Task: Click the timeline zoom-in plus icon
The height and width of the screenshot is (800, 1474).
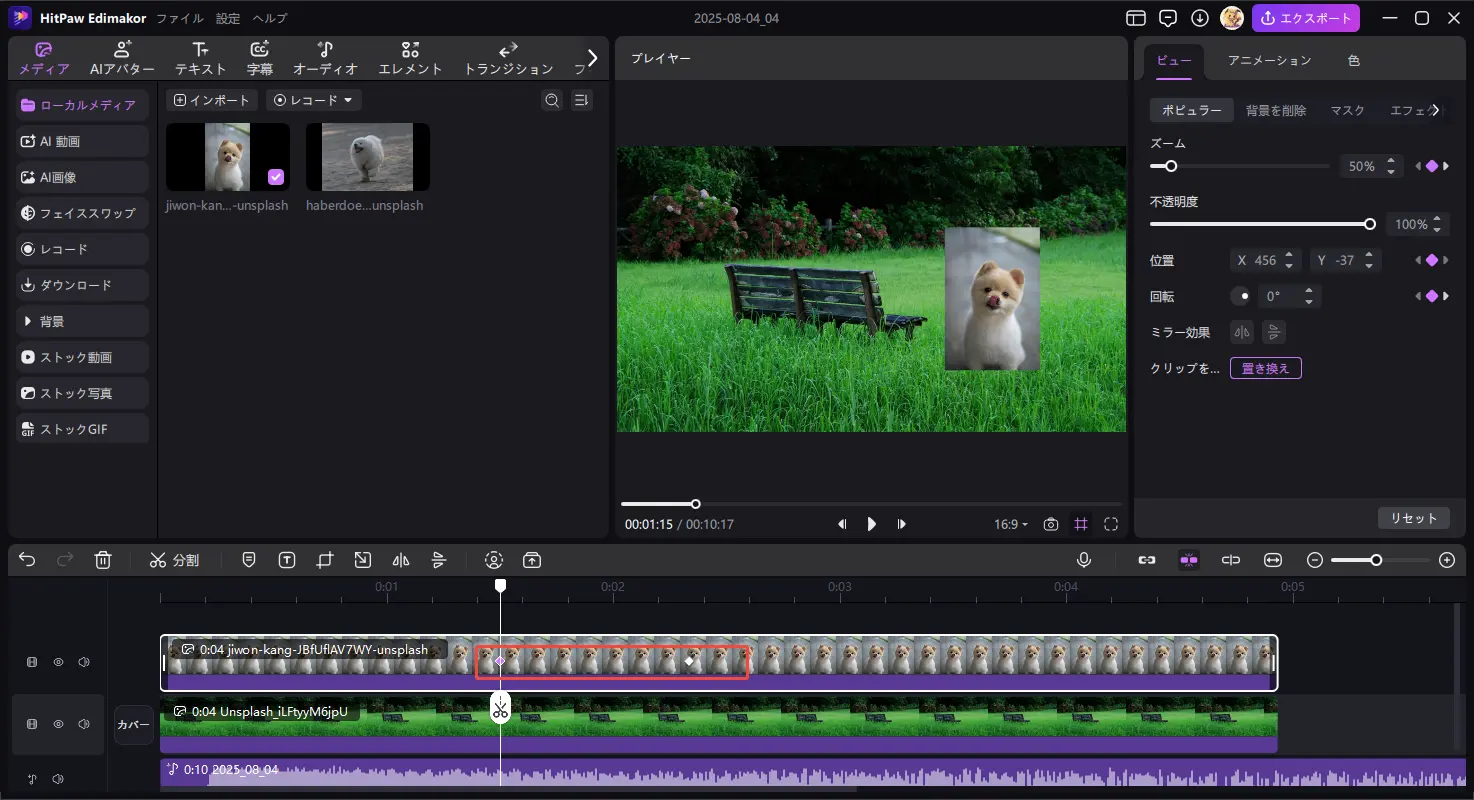Action: pos(1447,560)
